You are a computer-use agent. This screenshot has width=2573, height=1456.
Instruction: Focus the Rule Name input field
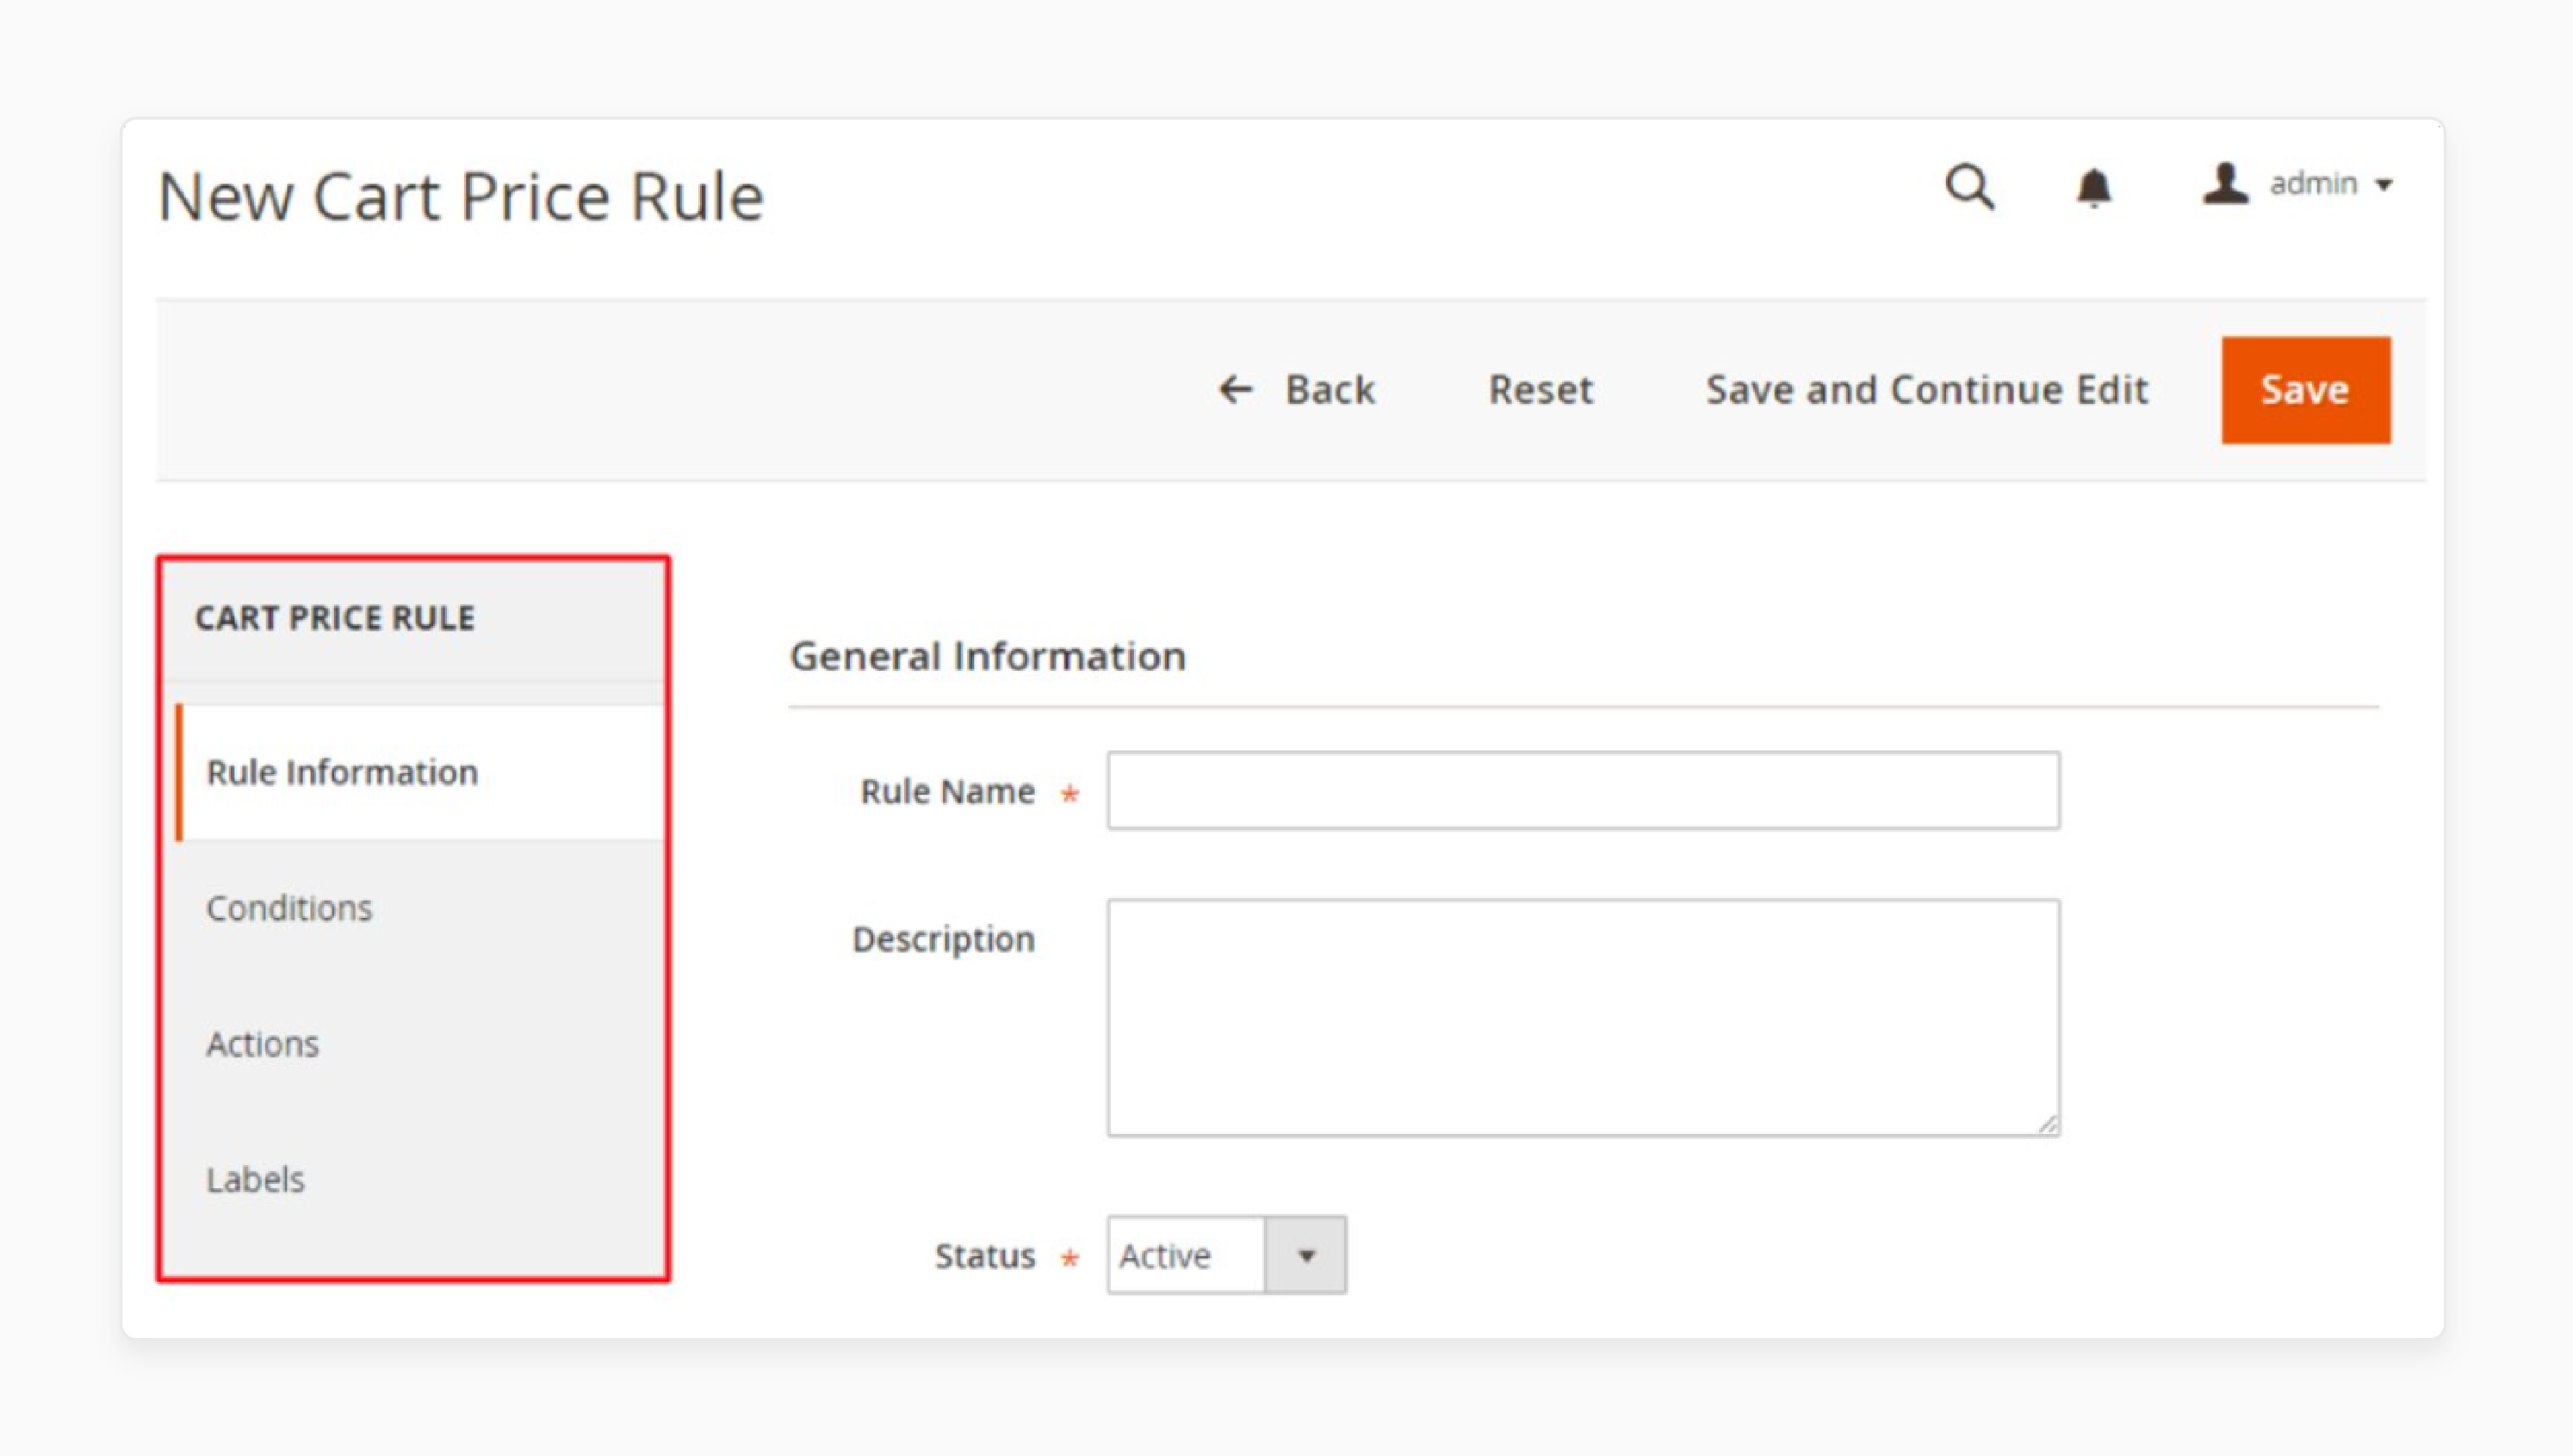(1583, 790)
